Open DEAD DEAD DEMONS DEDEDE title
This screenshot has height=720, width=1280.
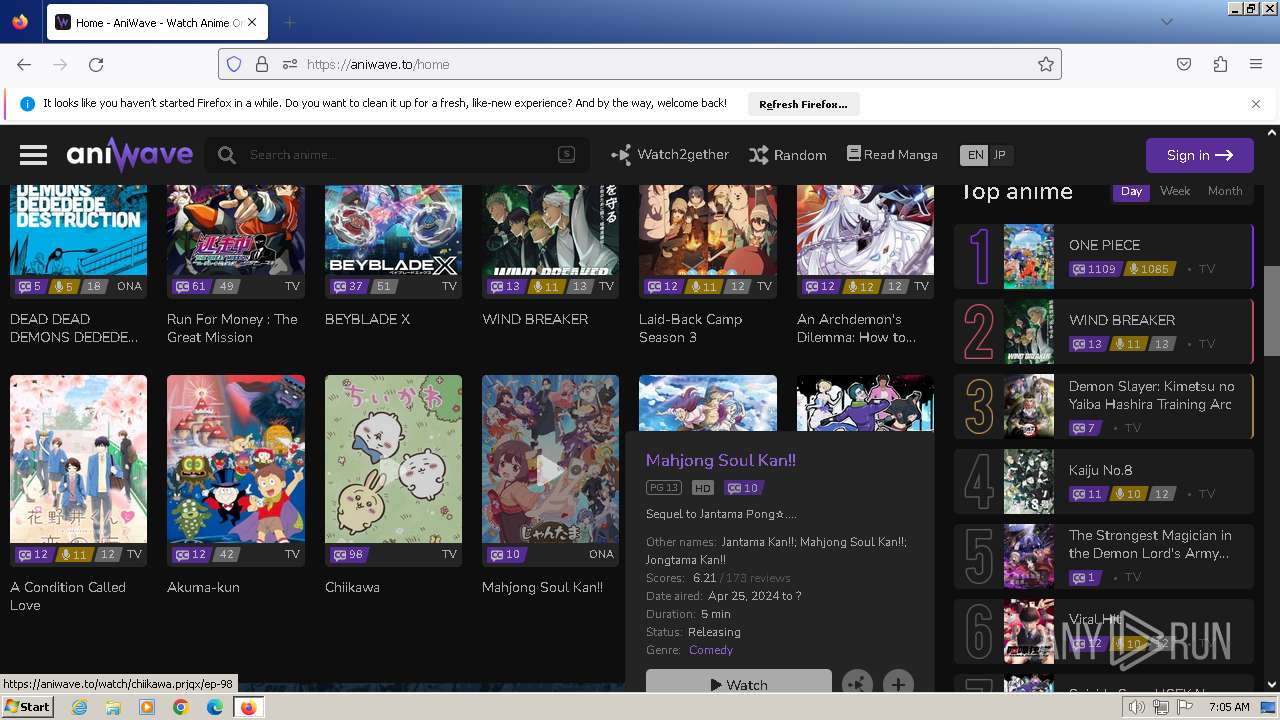click(x=74, y=328)
